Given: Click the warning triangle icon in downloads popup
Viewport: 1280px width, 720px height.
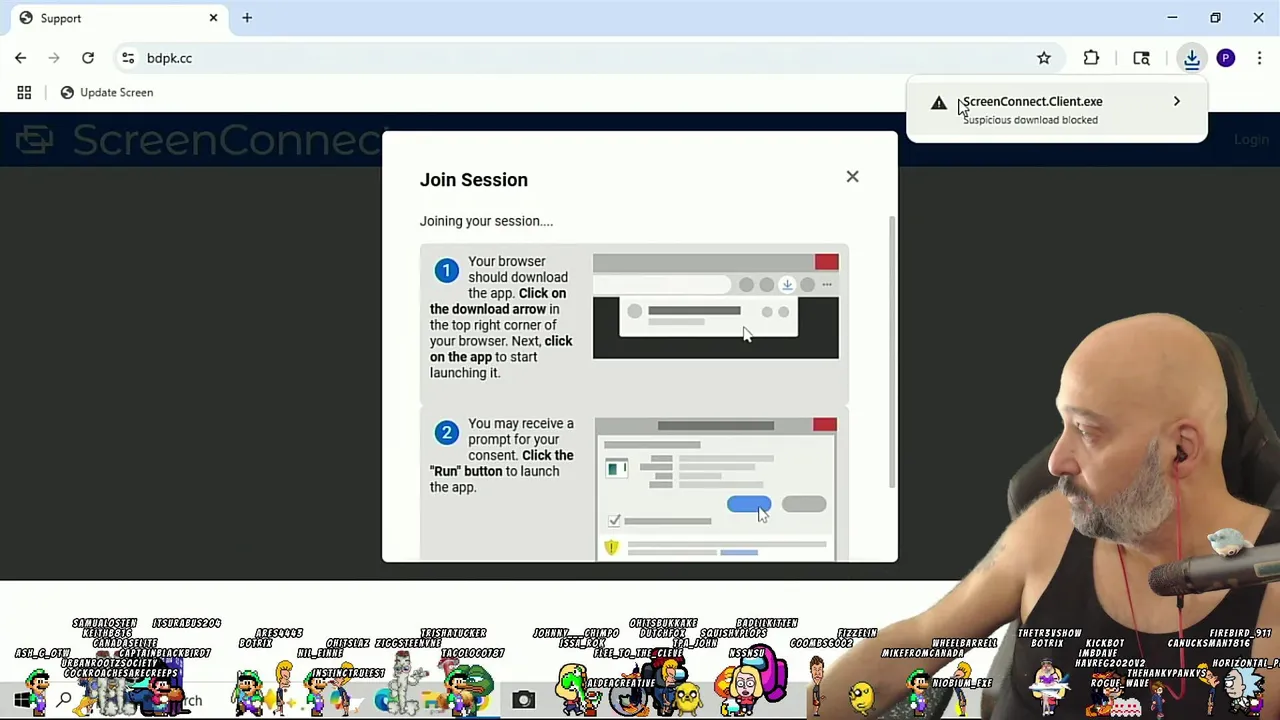Looking at the screenshot, I should tap(938, 103).
